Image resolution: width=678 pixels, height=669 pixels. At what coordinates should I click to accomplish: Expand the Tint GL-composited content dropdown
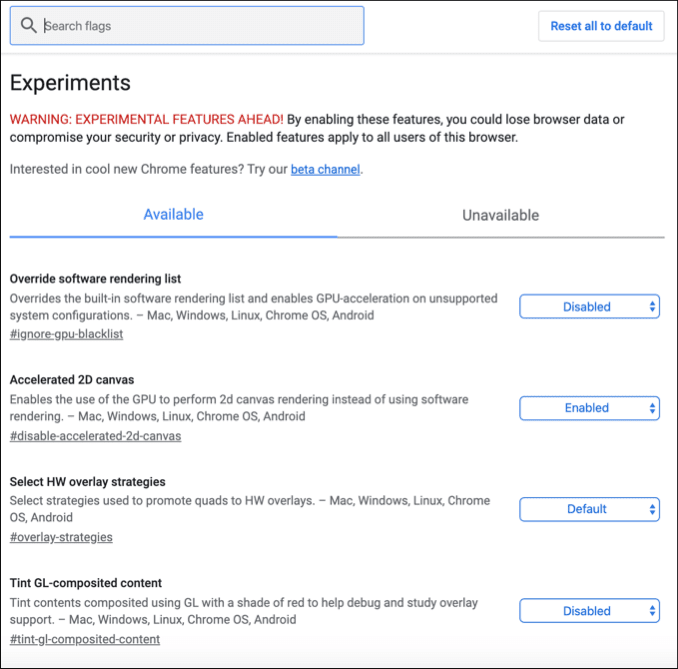click(x=589, y=611)
